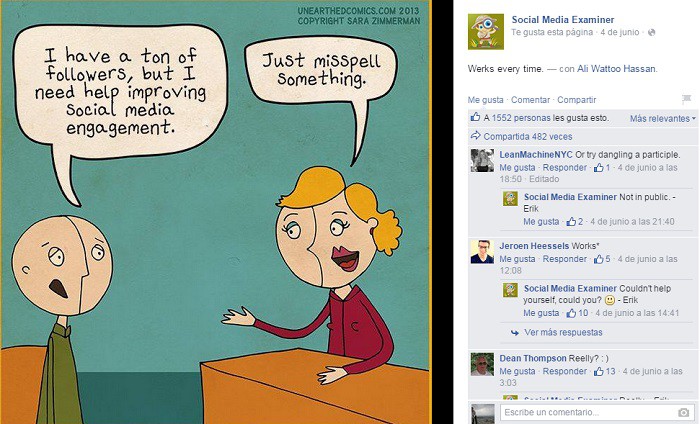Viewport: 700px width, 424px height.
Task: Click the globe privacy icon near date
Action: pos(652,32)
